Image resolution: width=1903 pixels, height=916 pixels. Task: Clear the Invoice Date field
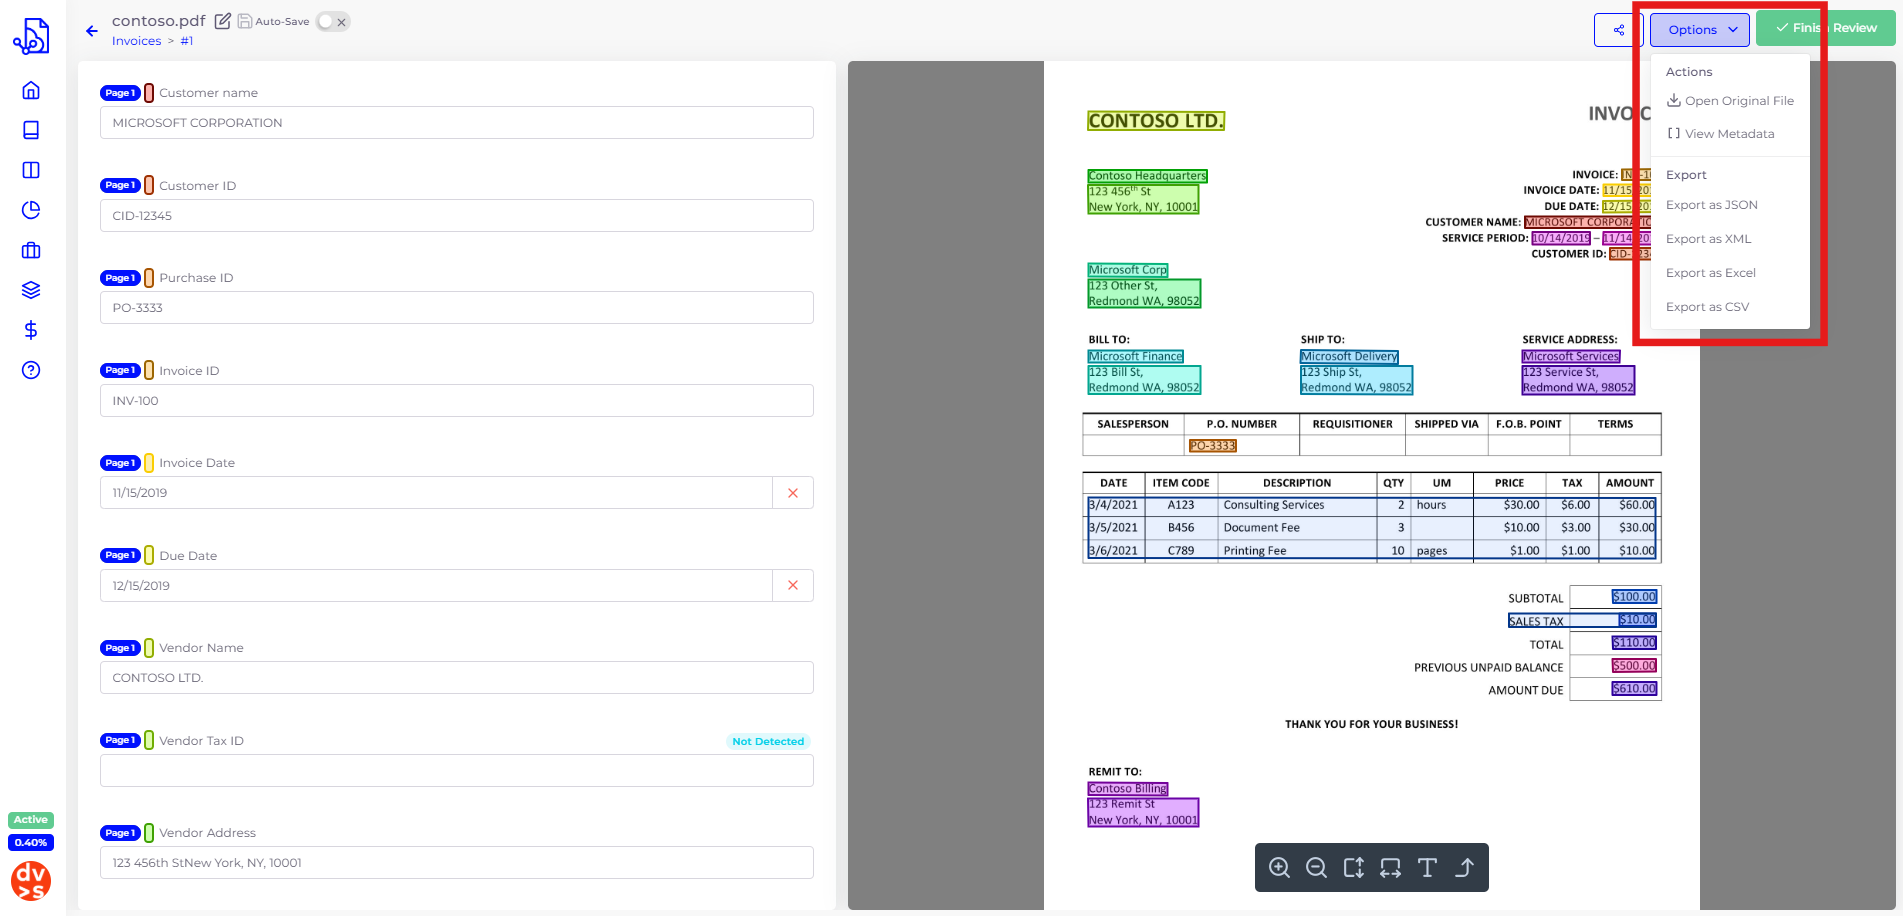coord(793,493)
